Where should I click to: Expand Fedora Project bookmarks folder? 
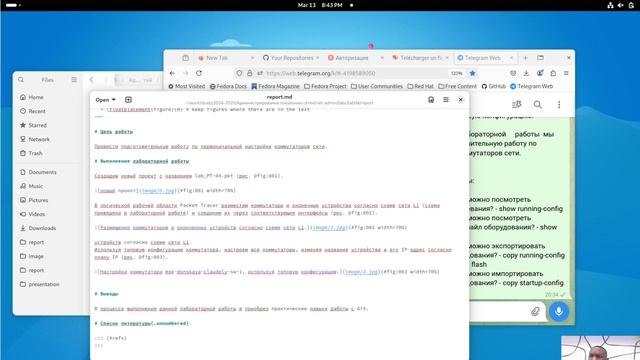pos(325,86)
